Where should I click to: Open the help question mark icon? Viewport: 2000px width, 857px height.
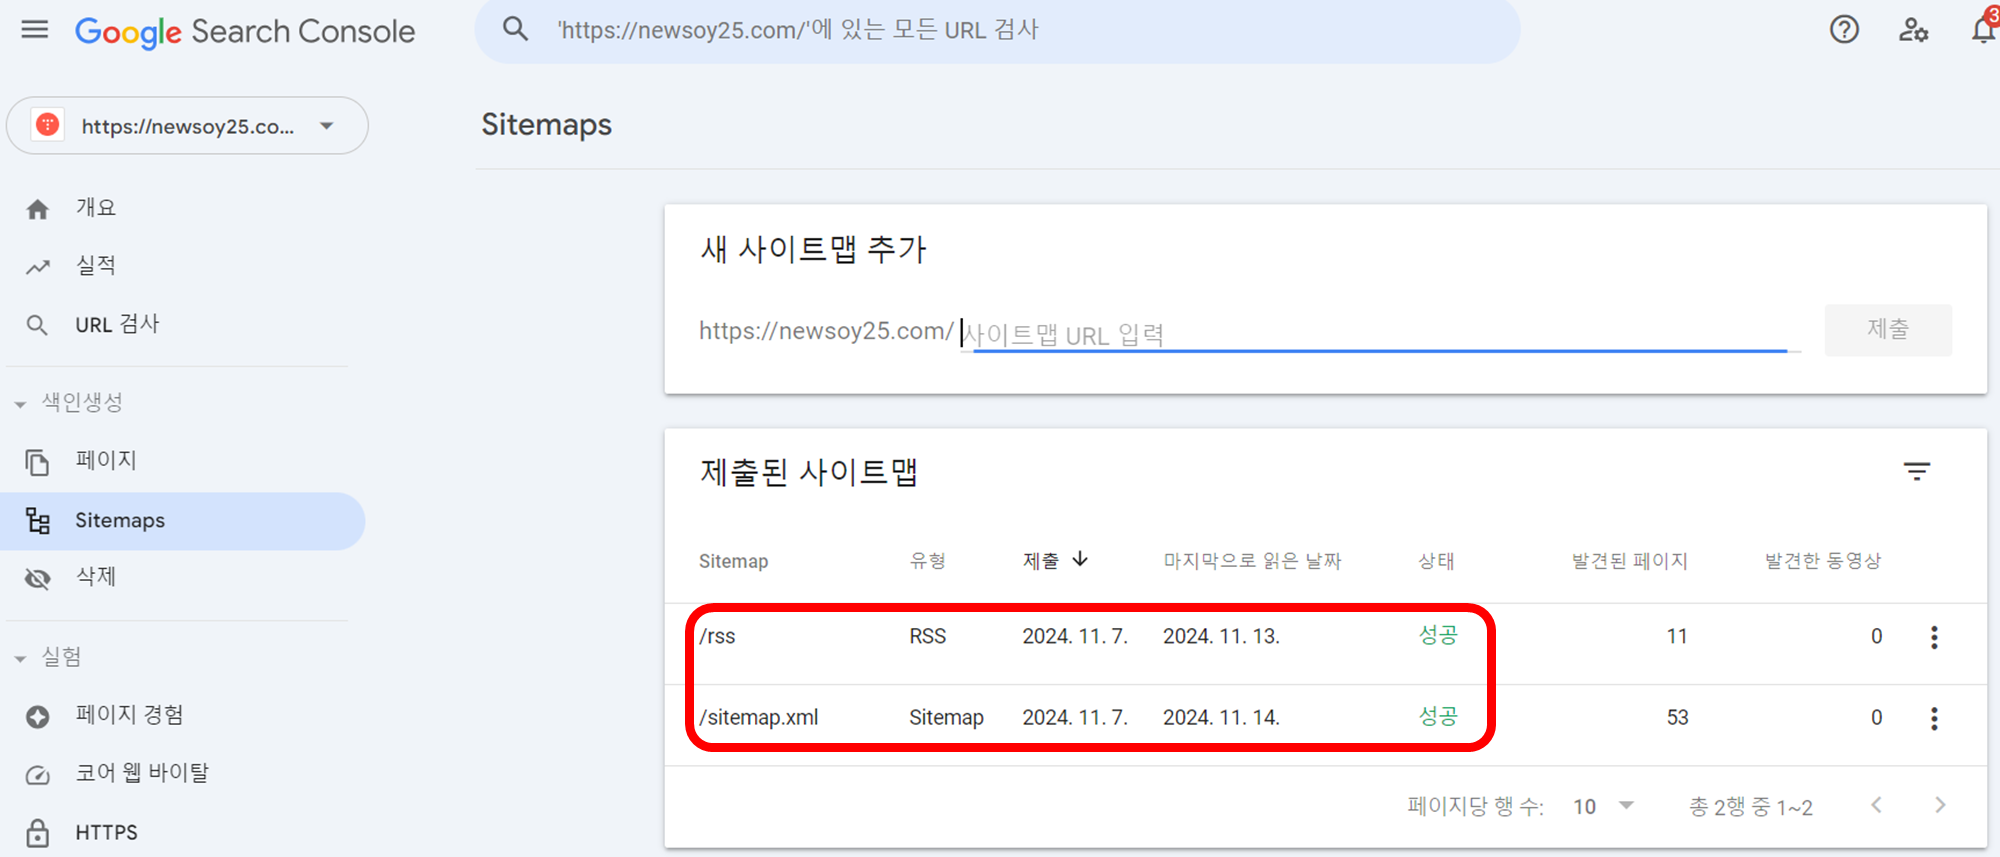point(1844,29)
